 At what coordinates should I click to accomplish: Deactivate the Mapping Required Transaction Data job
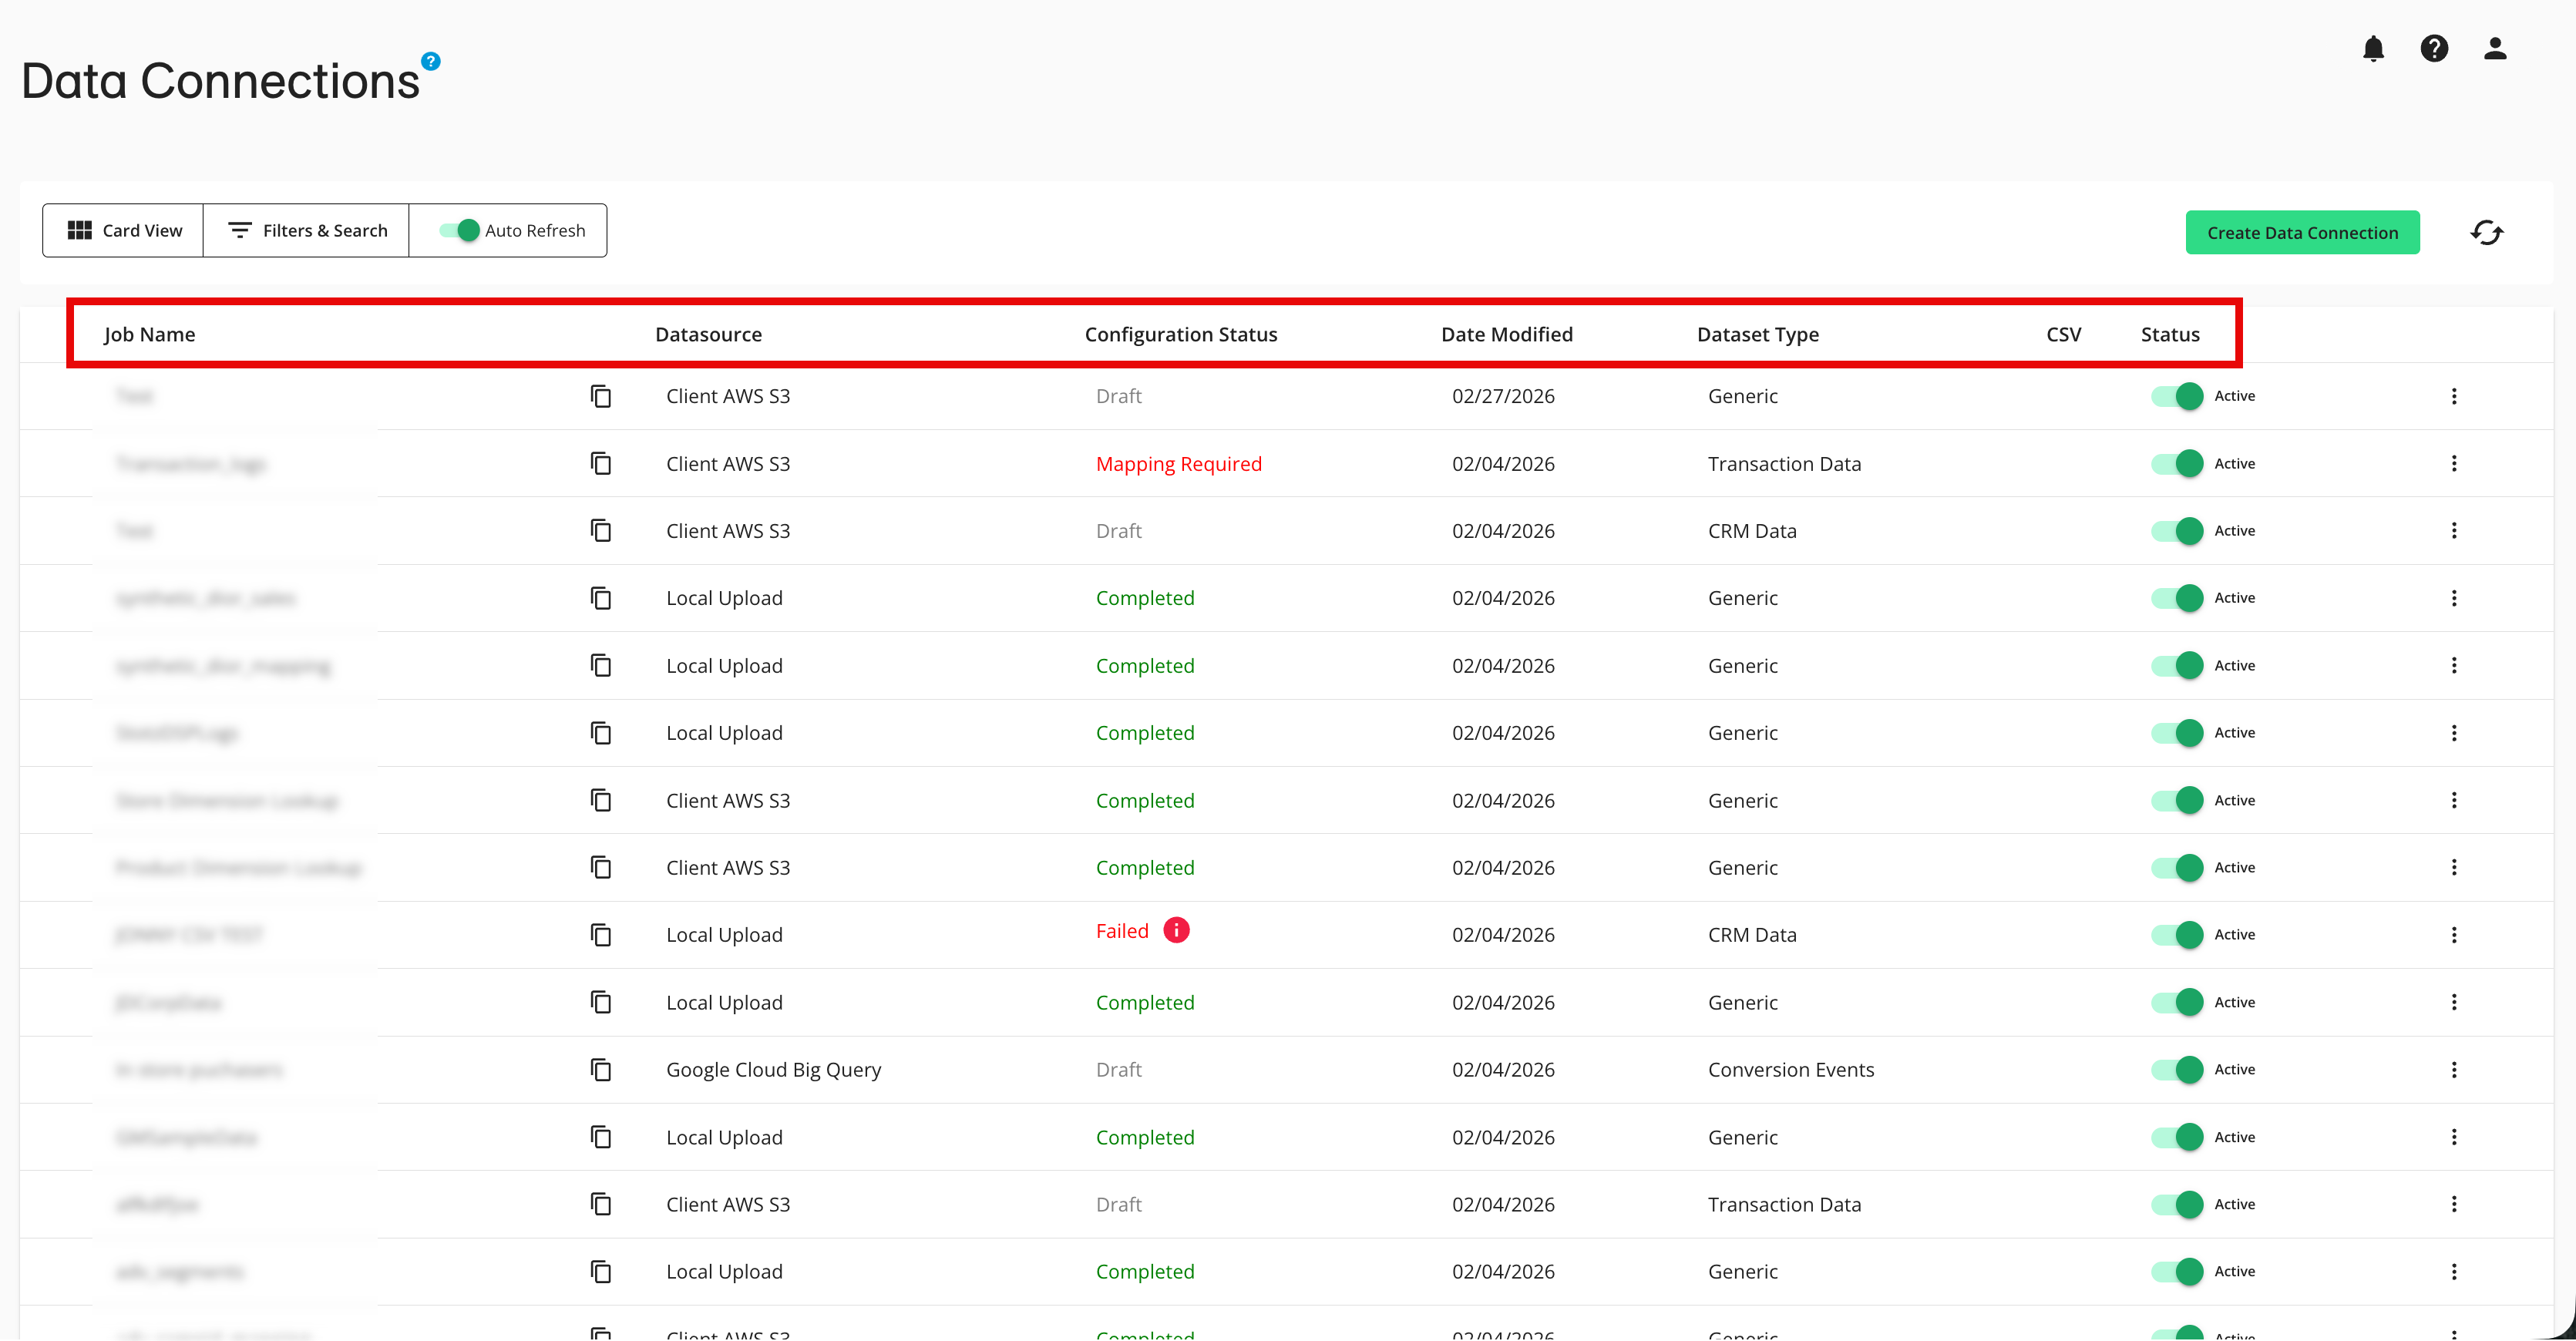pos(2178,463)
